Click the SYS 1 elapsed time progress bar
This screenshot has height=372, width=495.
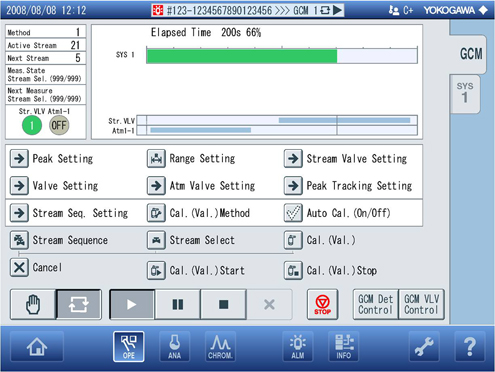[x=282, y=56]
